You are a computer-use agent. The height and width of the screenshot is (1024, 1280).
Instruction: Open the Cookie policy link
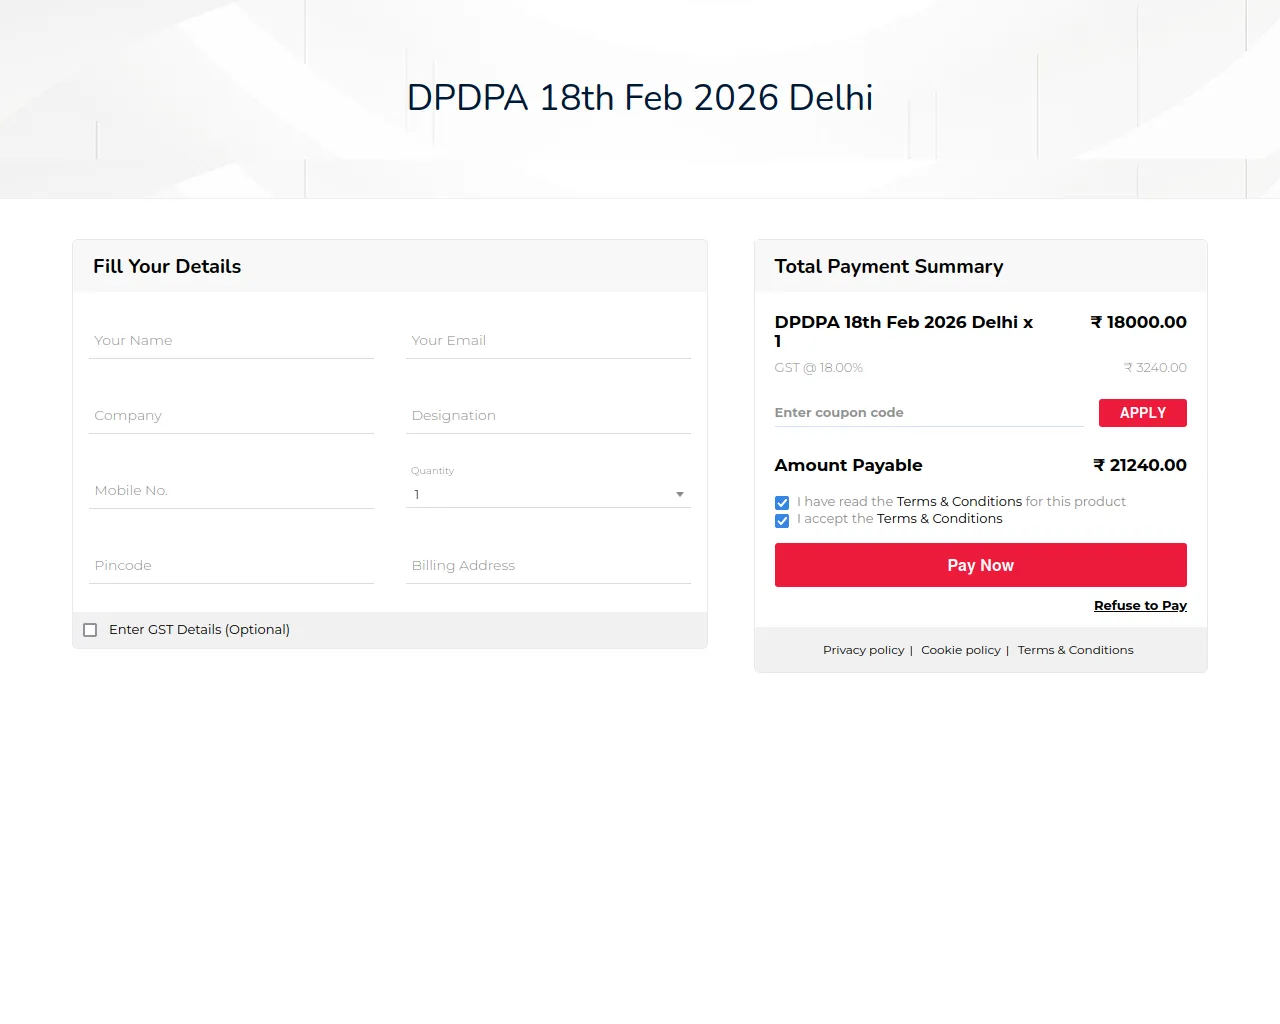(x=960, y=650)
